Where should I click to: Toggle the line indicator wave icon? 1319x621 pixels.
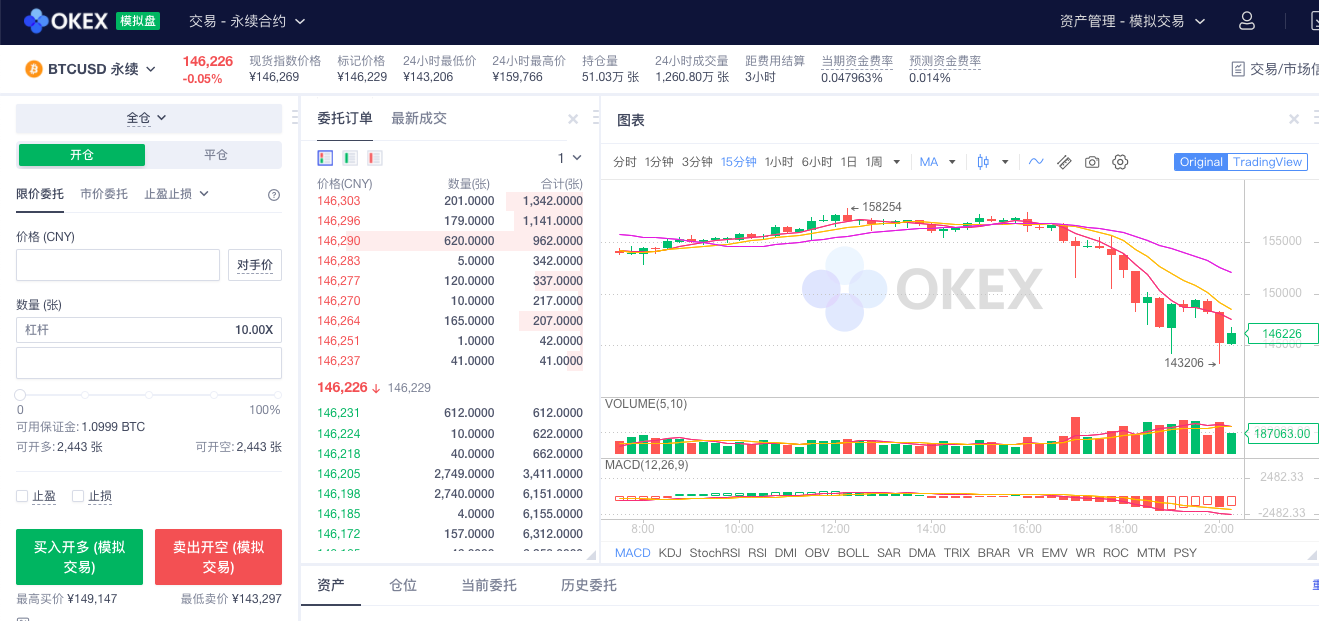click(x=1036, y=162)
